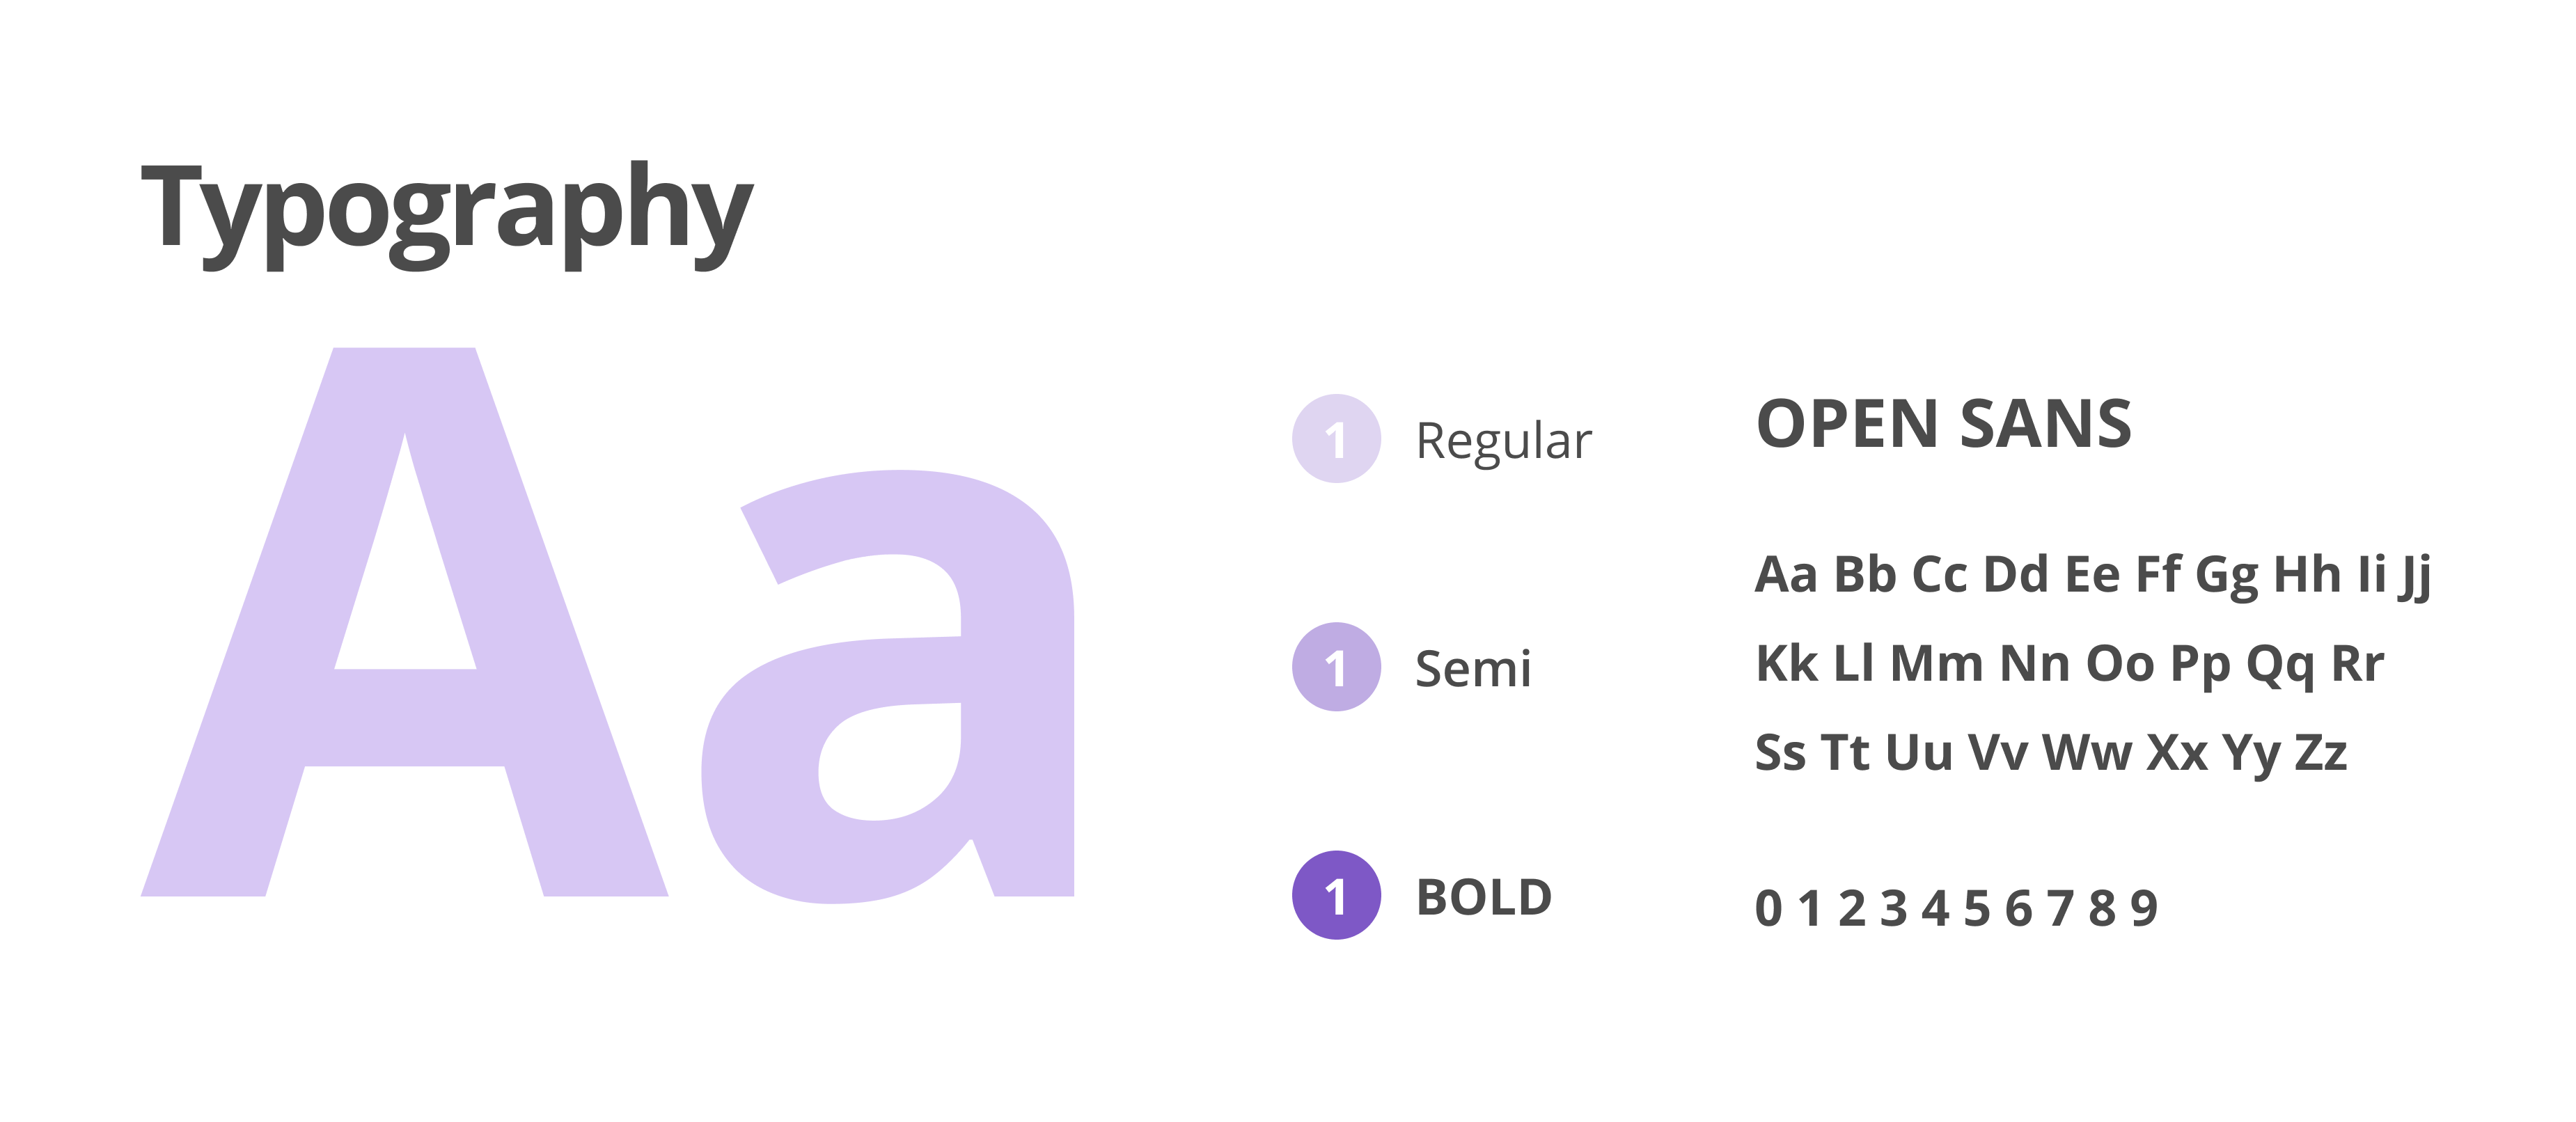
Task: Click the Zz pair in the alphabet sample
Action: (x=2320, y=753)
